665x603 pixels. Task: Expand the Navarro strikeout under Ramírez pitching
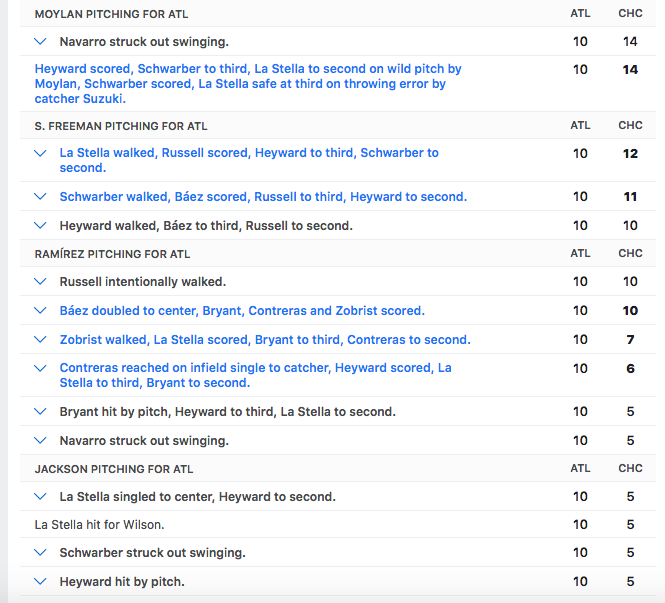point(41,441)
